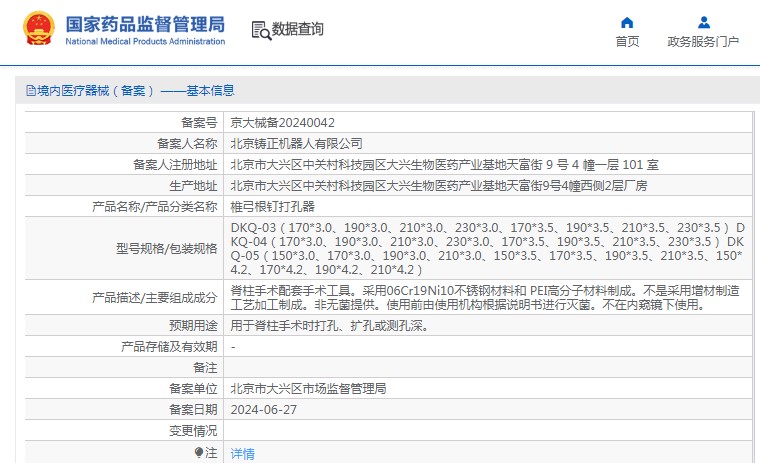This screenshot has height=463, width=760.
Task: Select the intended use text 用于脊柱手术时打孔
Action: pos(331,326)
